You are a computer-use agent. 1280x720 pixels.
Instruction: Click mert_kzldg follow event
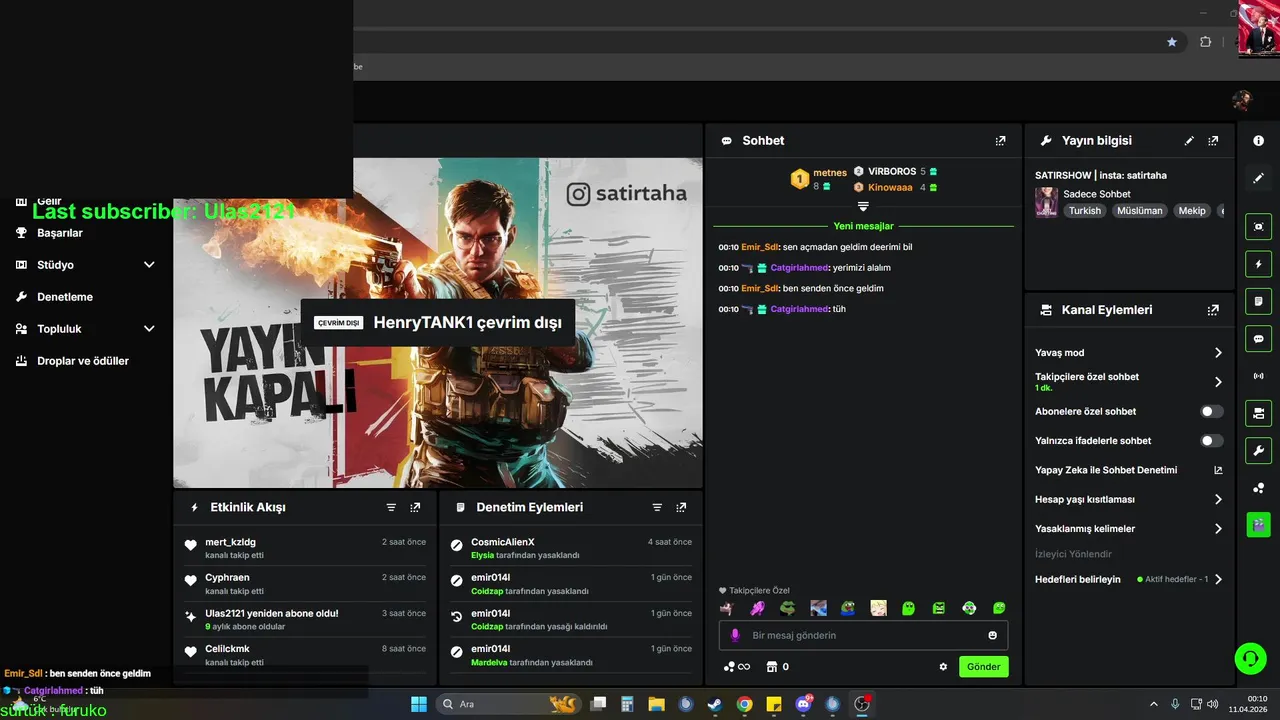click(x=230, y=542)
